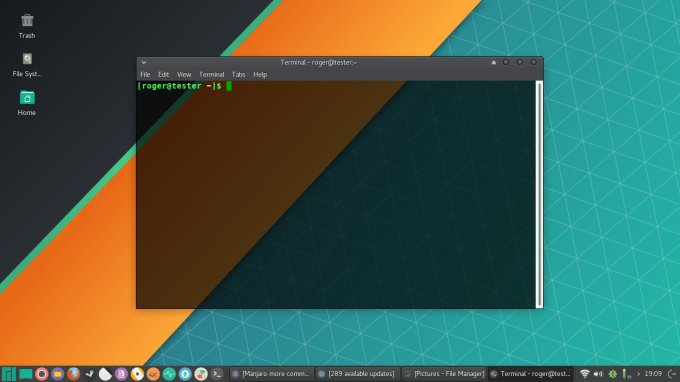
Task: Launch Firefox from the panel
Action: [x=74, y=374]
